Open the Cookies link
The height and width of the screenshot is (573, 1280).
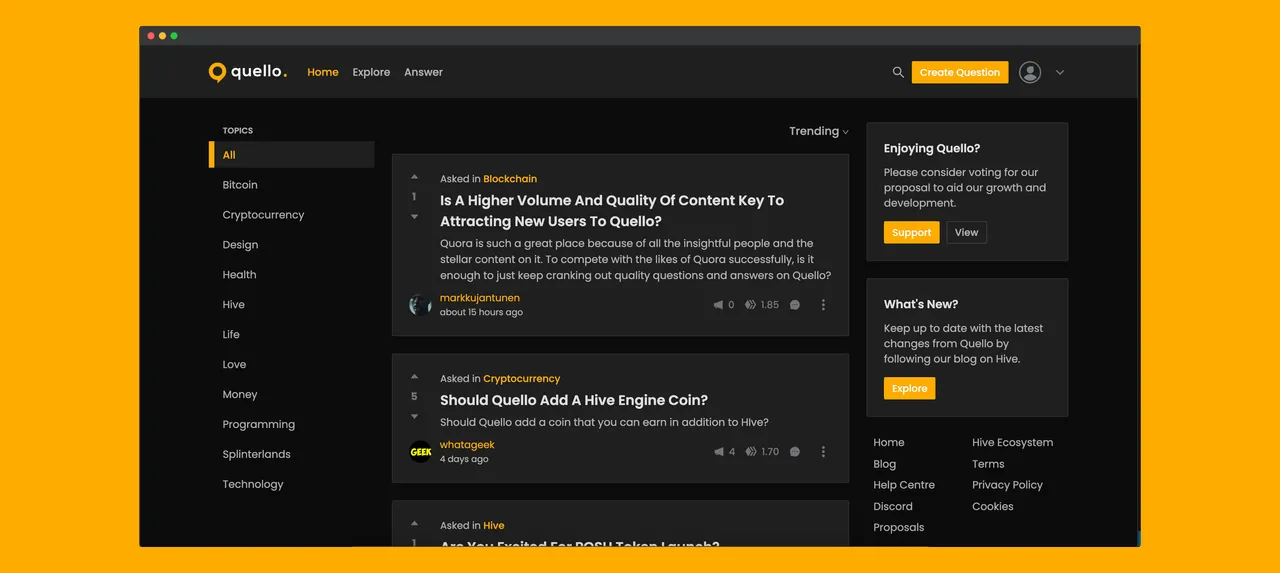coord(993,506)
